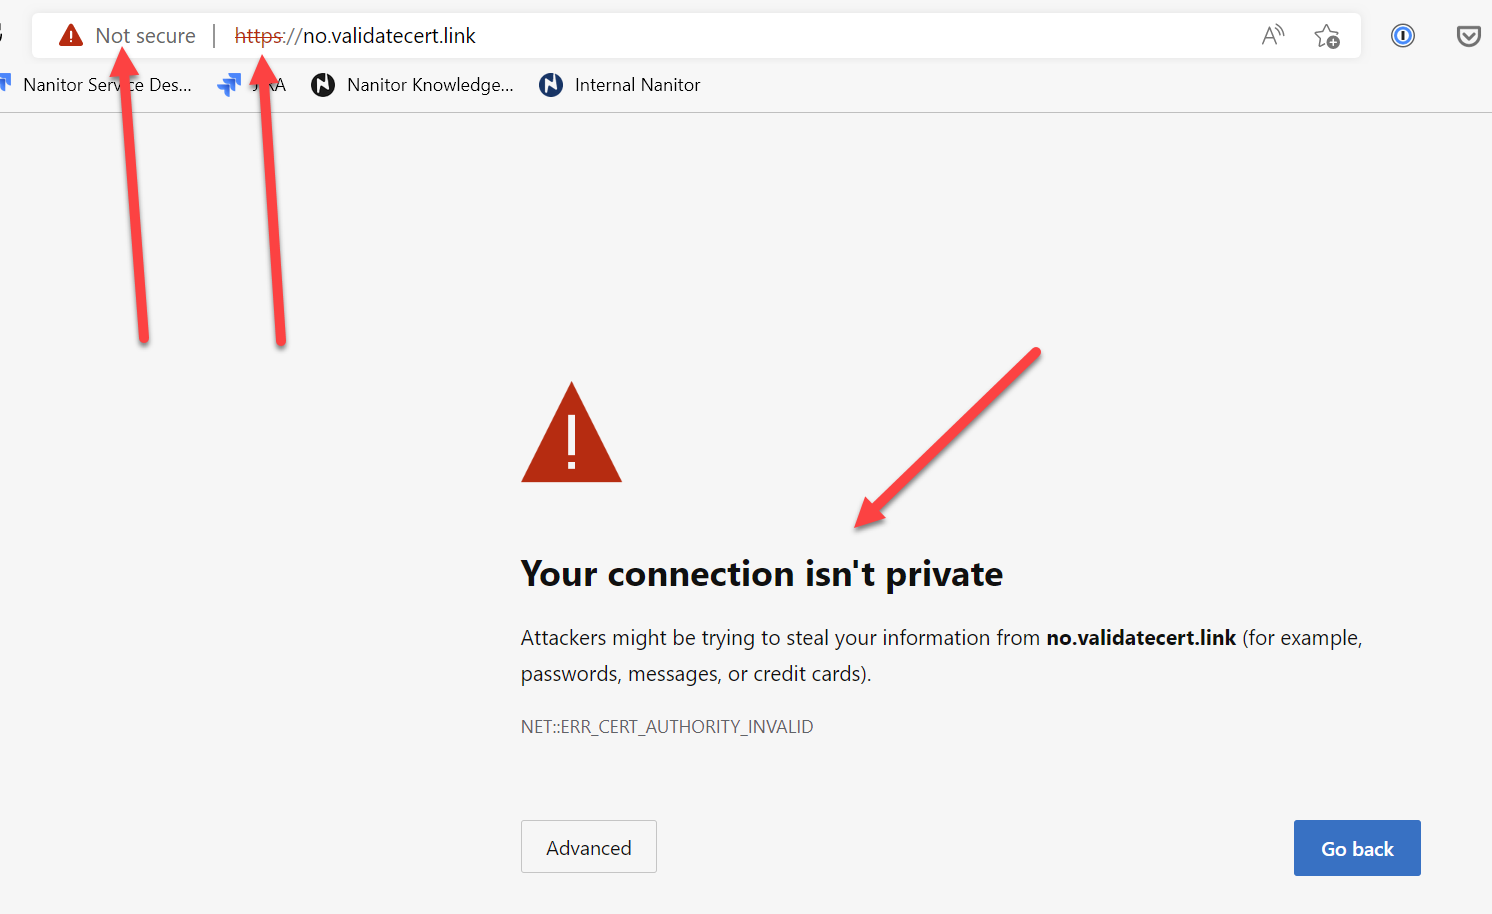The image size is (1492, 914).
Task: Click the red warning triangle in address bar
Action: 71,36
